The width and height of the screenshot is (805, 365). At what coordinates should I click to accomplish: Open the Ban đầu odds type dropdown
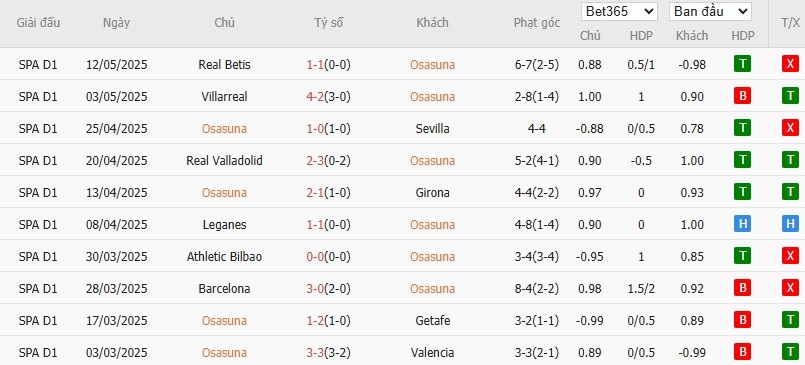coord(710,11)
